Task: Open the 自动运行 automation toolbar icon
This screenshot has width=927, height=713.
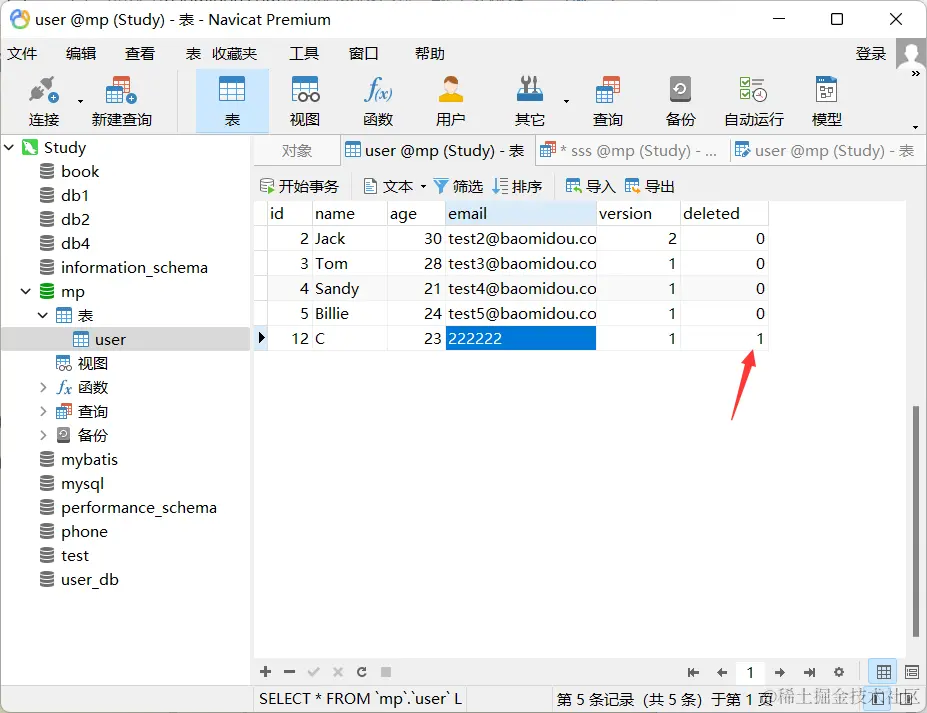Action: tap(754, 101)
